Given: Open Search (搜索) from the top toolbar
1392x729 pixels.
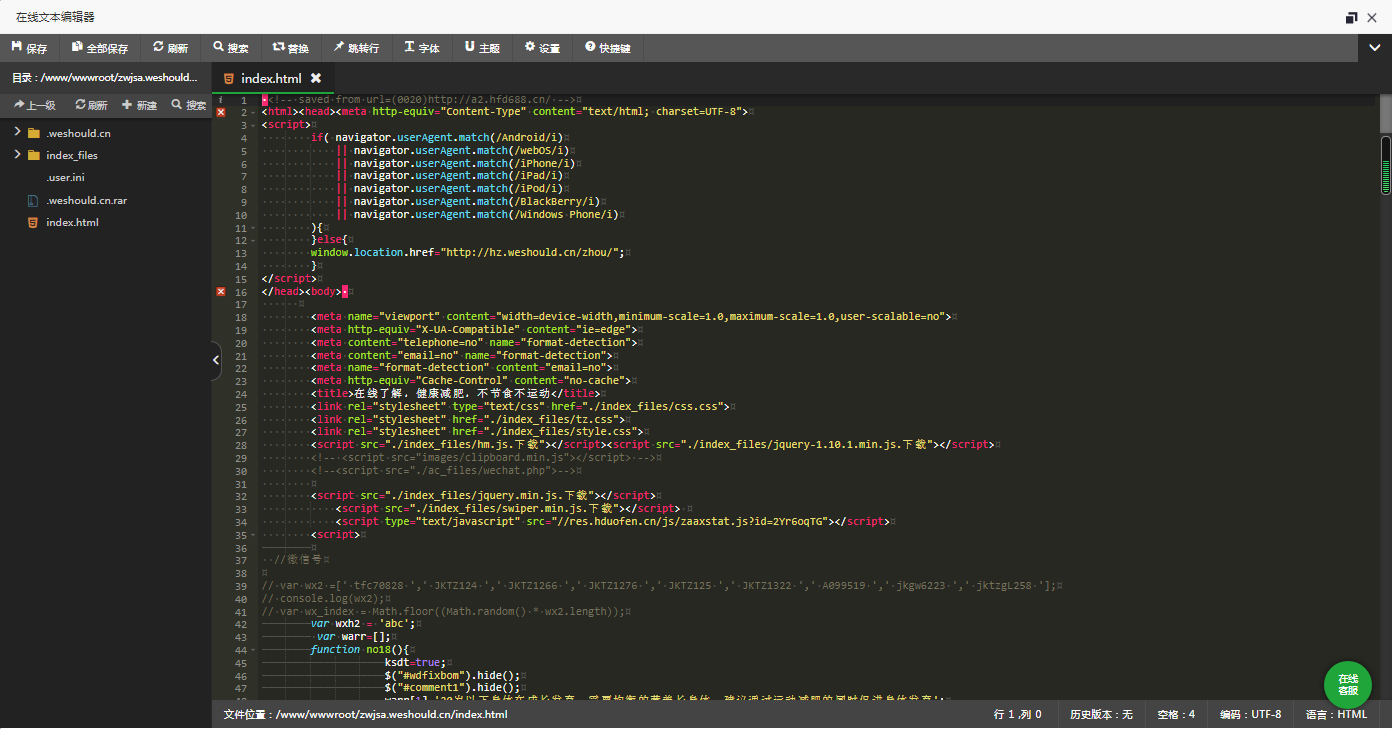Looking at the screenshot, I should pos(231,48).
